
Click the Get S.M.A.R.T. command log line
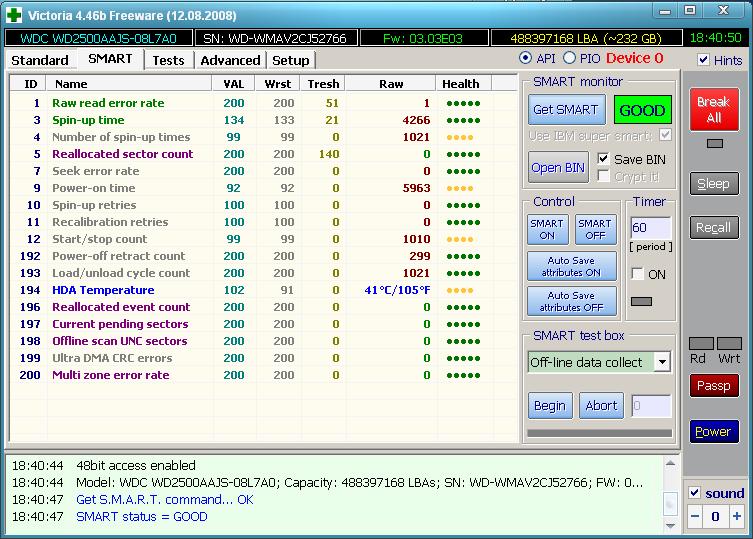(x=165, y=500)
